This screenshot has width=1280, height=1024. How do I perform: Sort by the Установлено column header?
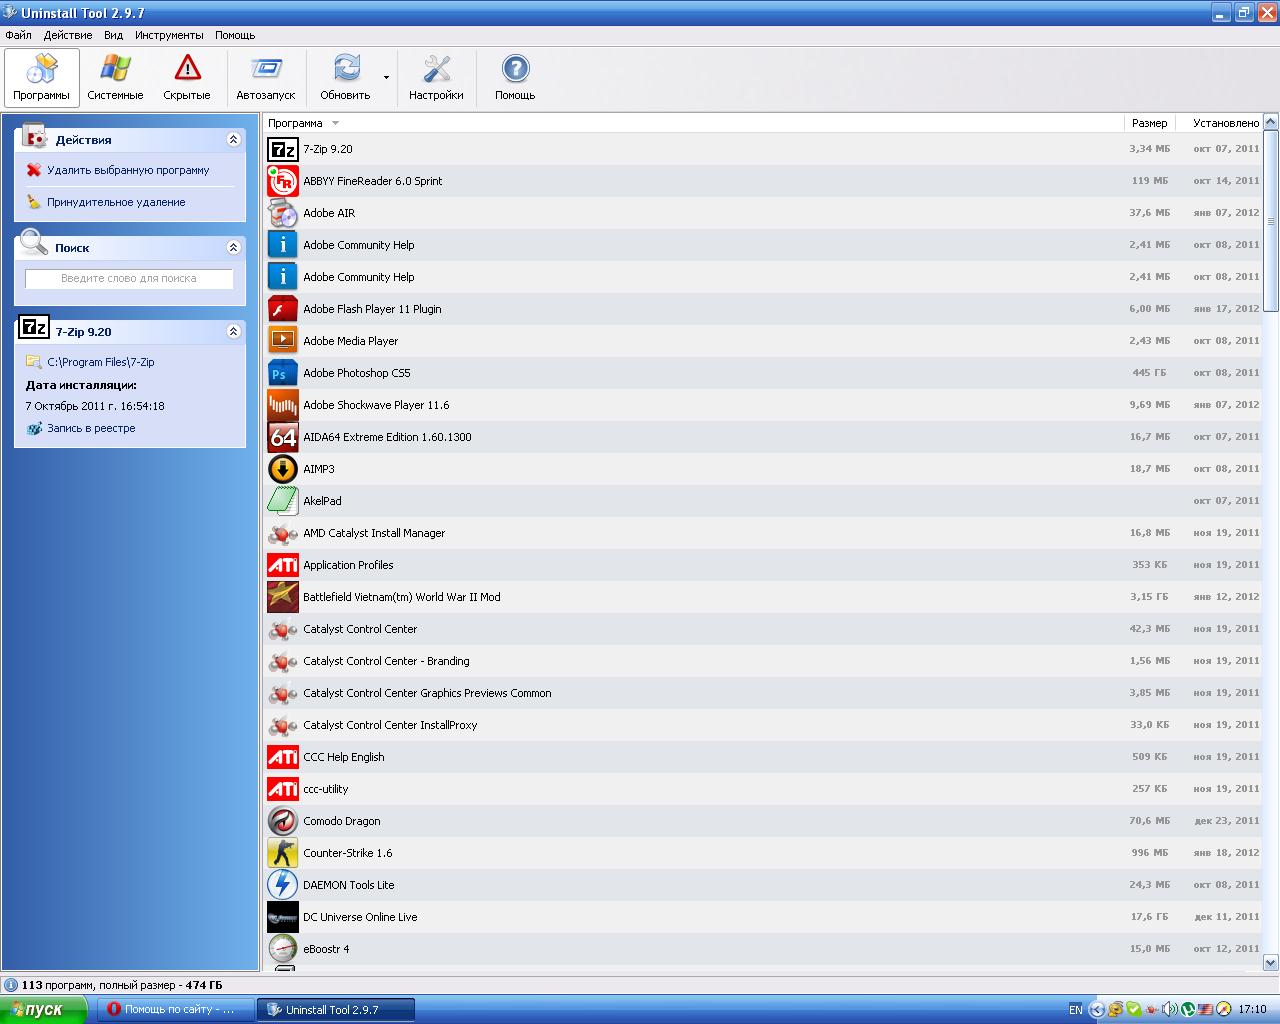click(1218, 123)
